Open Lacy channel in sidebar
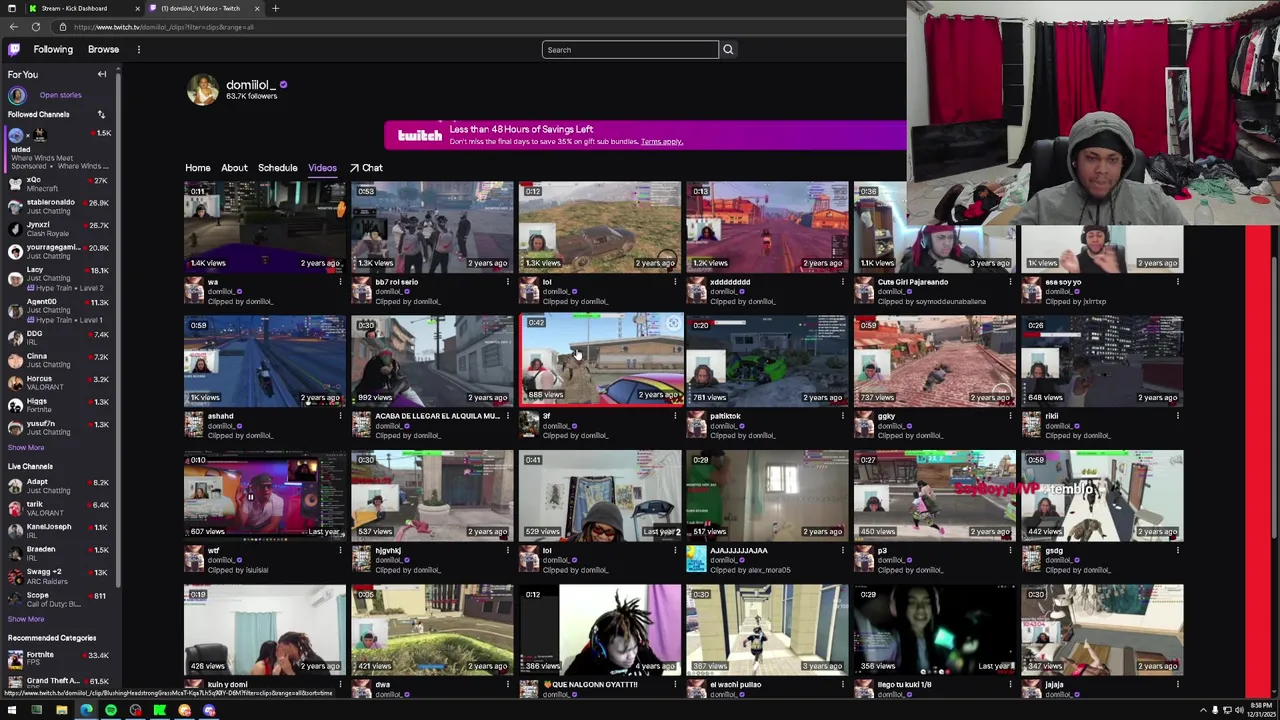The width and height of the screenshot is (1280, 720). tap(58, 278)
